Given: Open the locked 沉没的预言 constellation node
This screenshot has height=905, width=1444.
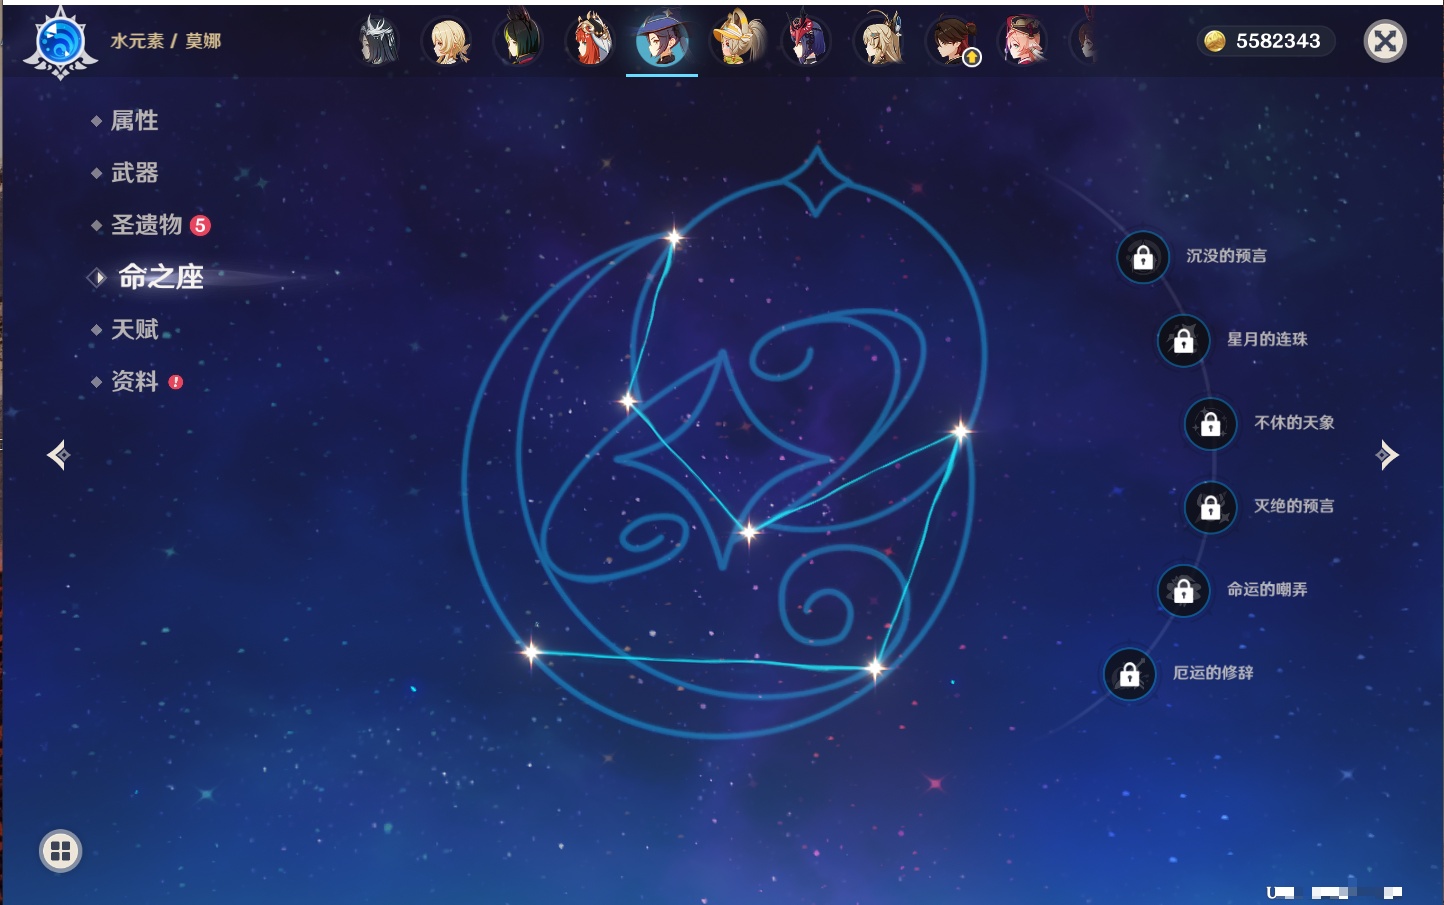Looking at the screenshot, I should coord(1143,257).
